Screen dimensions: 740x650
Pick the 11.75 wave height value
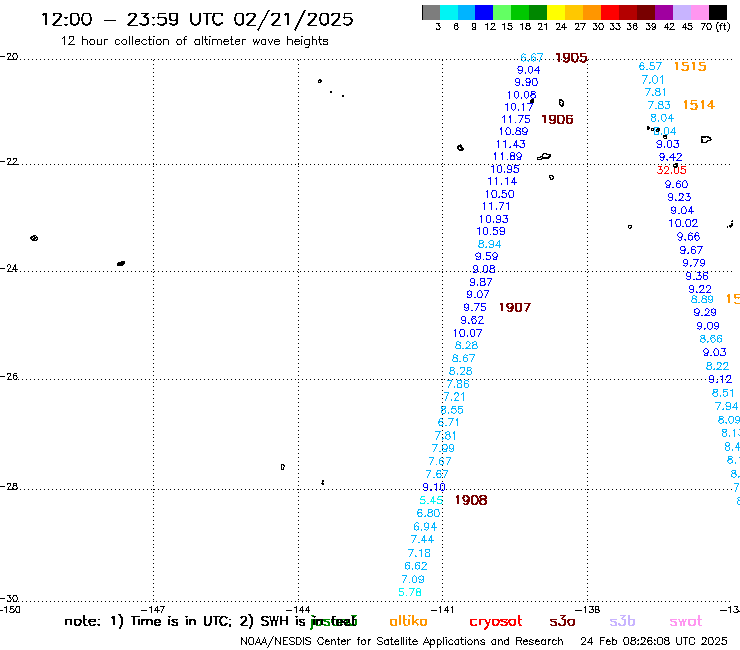[x=516, y=119]
